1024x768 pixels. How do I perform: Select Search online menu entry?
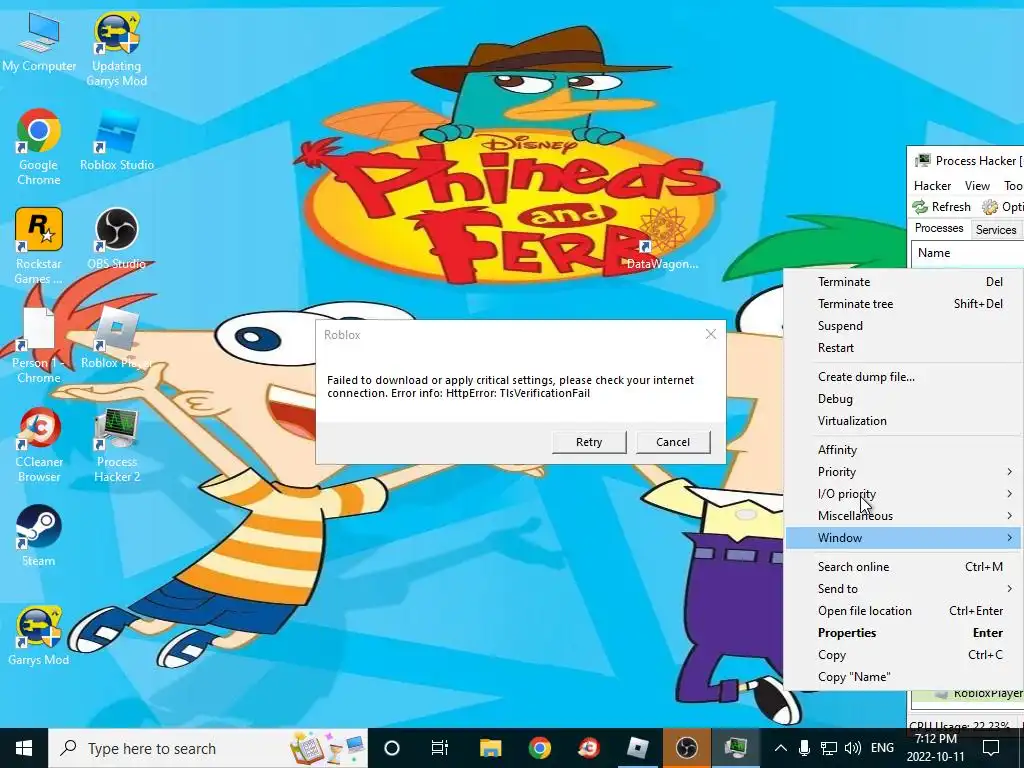(x=904, y=567)
